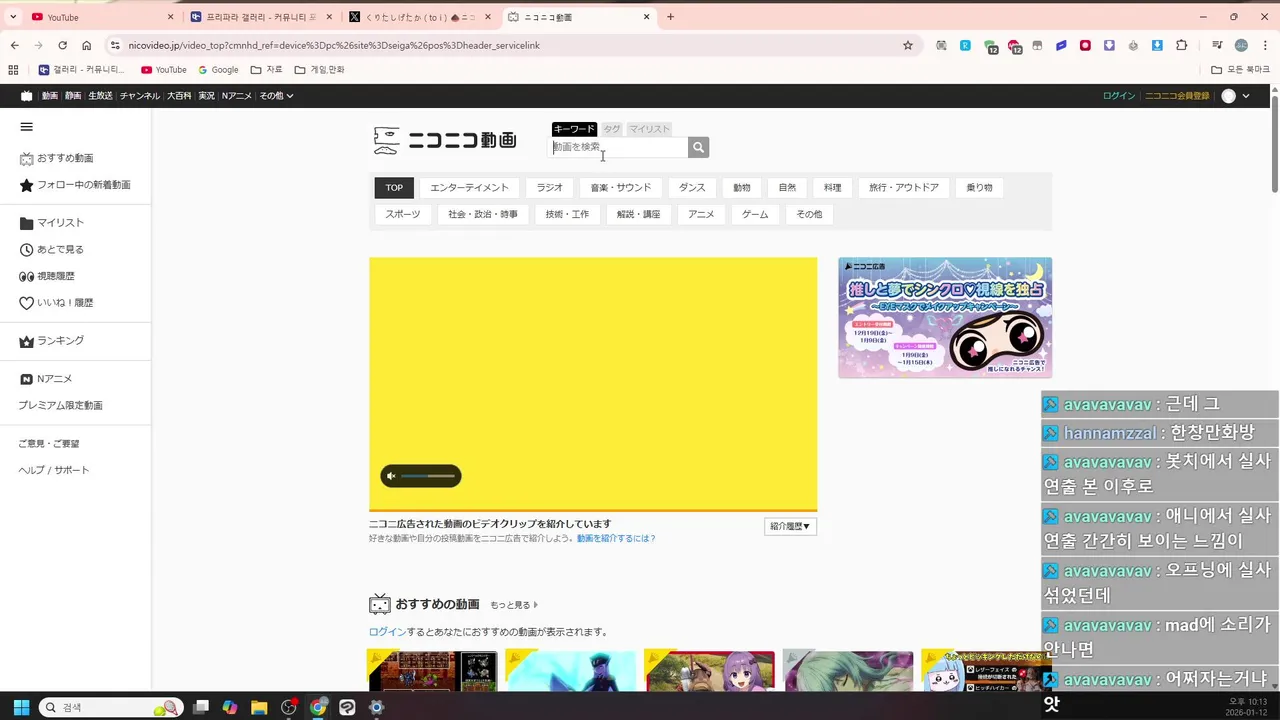Screen dimensions: 1280x720
Task: Open the 紹介履歴 dropdown
Action: (790, 526)
